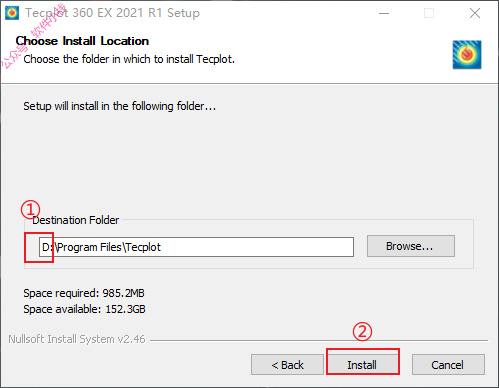Click the Setup will install in the following folder text

click(120, 106)
